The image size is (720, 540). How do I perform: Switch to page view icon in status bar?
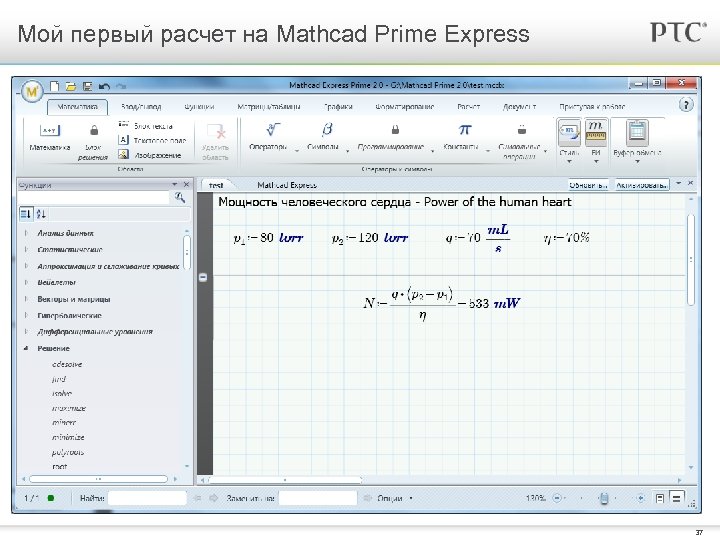tap(660, 498)
